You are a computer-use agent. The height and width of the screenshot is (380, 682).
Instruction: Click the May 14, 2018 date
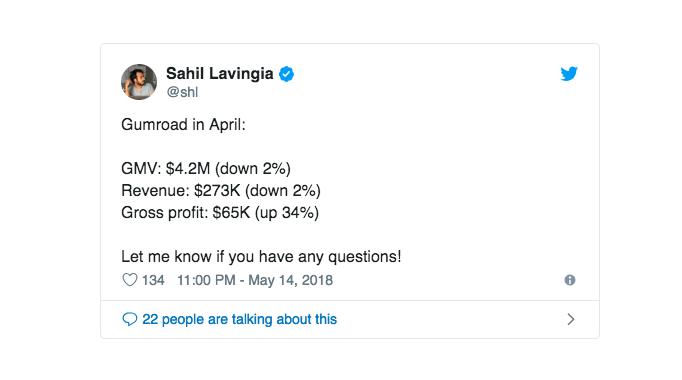pyautogui.click(x=291, y=280)
